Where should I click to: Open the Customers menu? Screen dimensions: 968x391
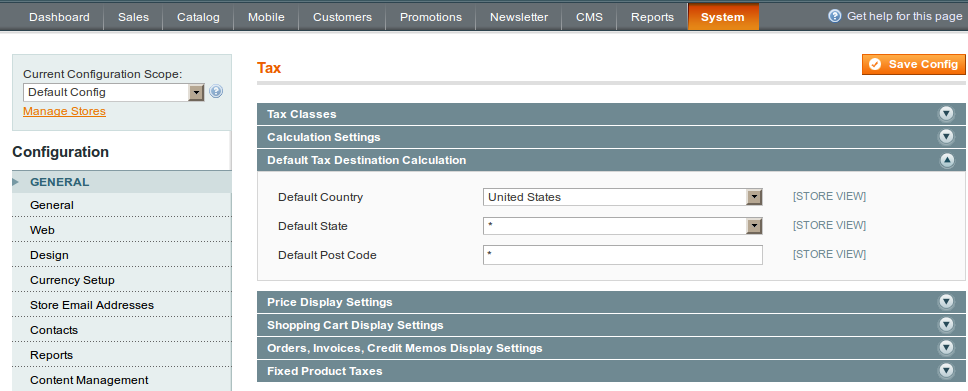(x=342, y=17)
